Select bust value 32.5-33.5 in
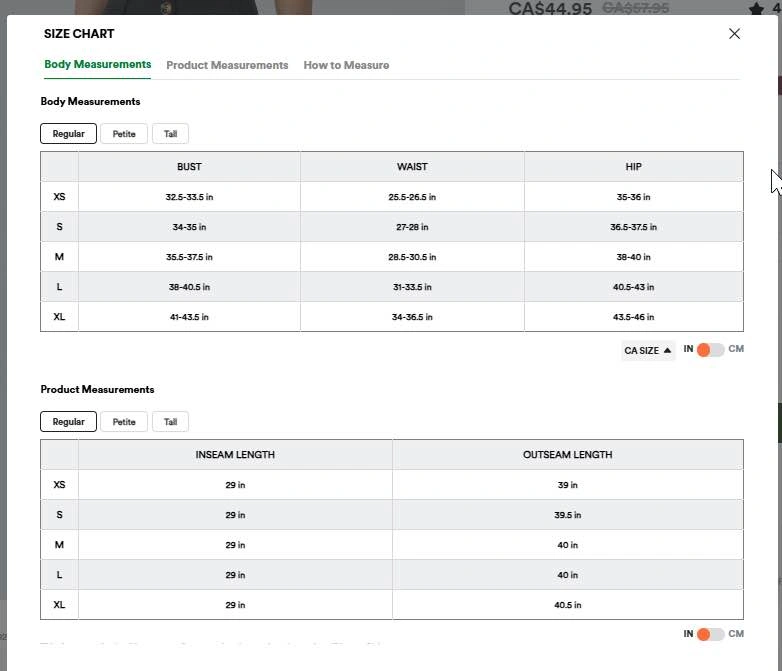The width and height of the screenshot is (782, 671). coord(189,197)
